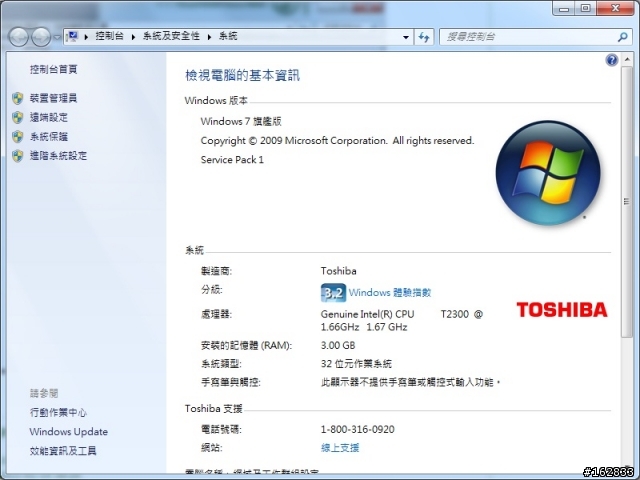Click the Service Pack 1 text
This screenshot has height=480, width=640.
click(232, 160)
